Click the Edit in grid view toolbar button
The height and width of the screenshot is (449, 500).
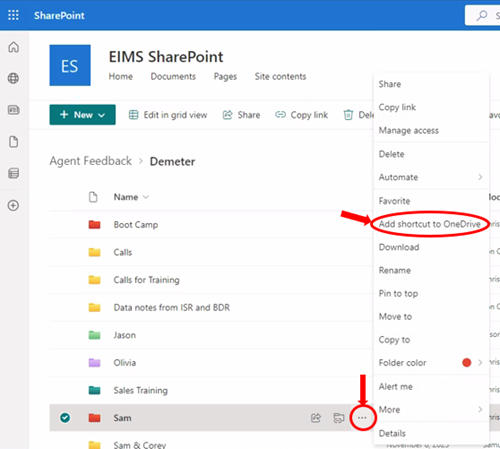point(168,115)
